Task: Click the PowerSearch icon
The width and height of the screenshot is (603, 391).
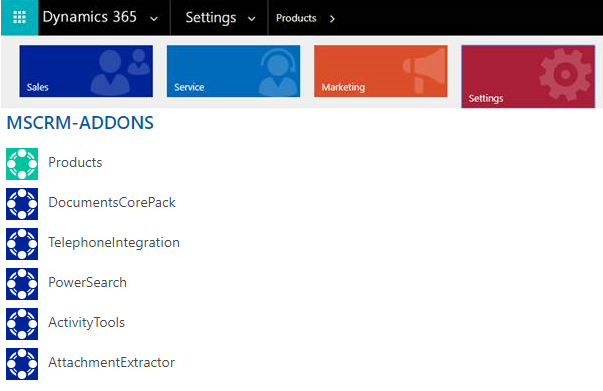Action: click(x=22, y=284)
